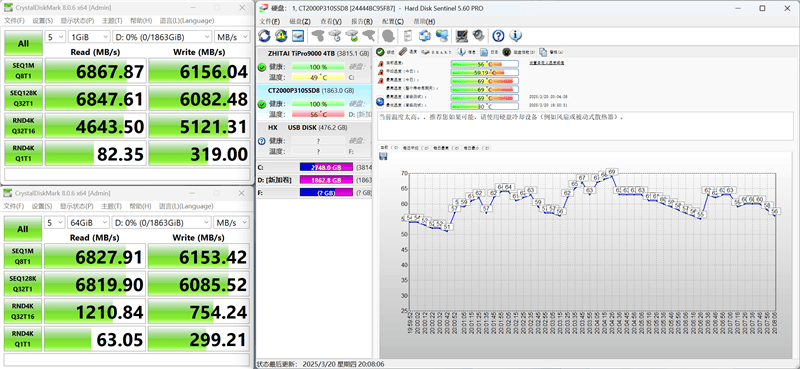Click the blue question mark help icon

(498, 36)
